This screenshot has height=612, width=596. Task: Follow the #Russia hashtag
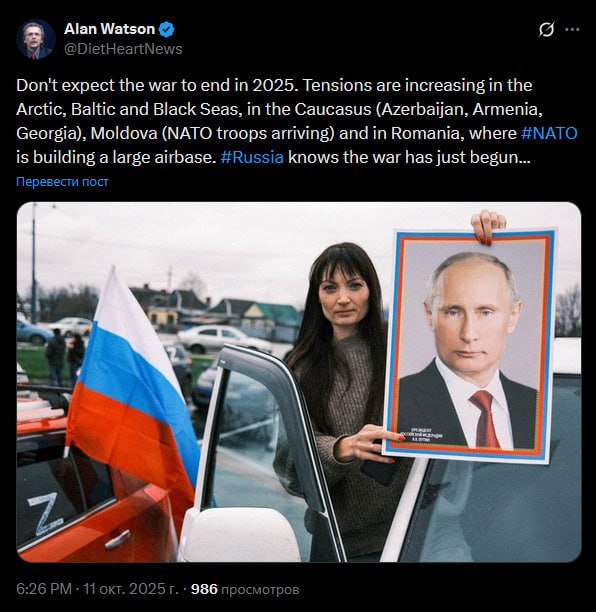[252, 157]
